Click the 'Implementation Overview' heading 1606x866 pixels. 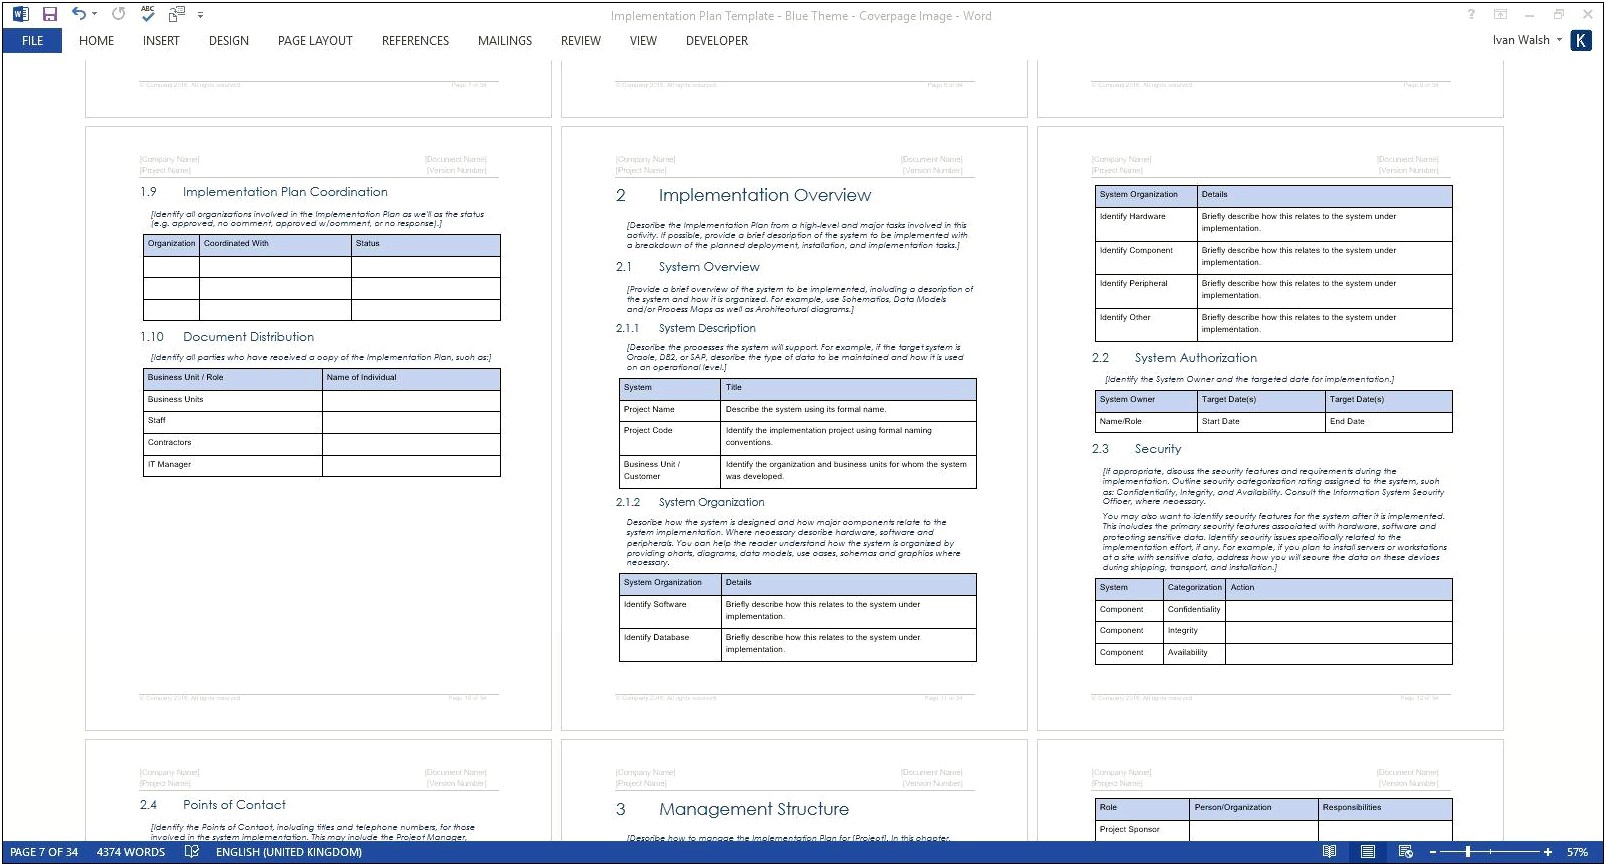(x=764, y=196)
